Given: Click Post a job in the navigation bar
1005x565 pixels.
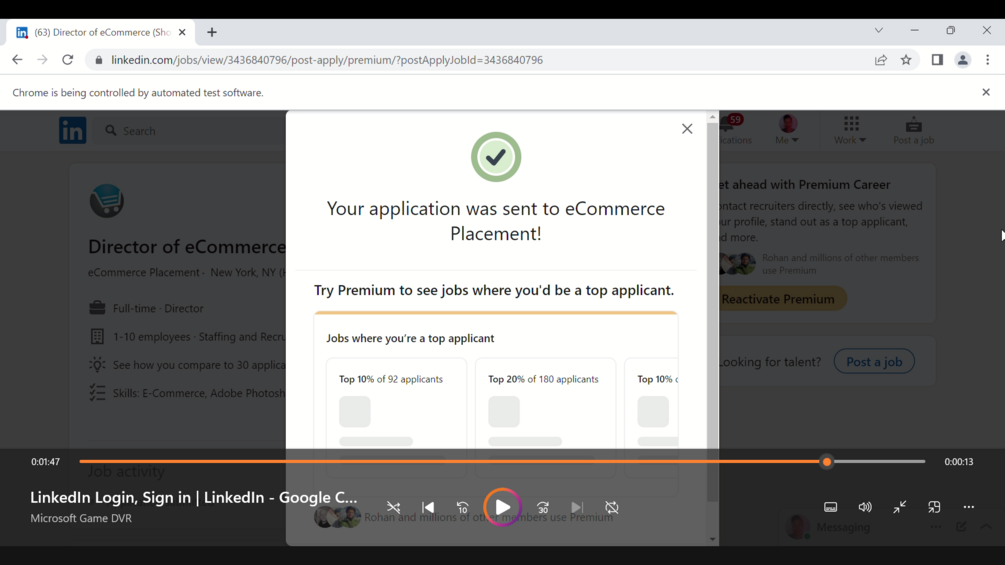Looking at the screenshot, I should click(913, 130).
